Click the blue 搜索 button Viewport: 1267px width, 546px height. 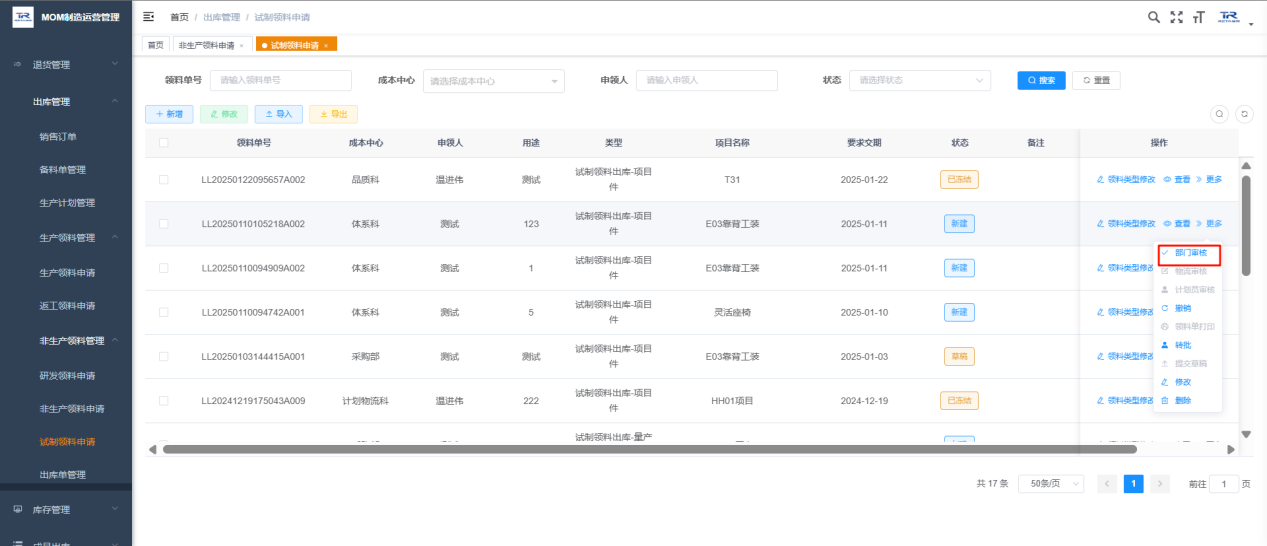tap(1042, 81)
